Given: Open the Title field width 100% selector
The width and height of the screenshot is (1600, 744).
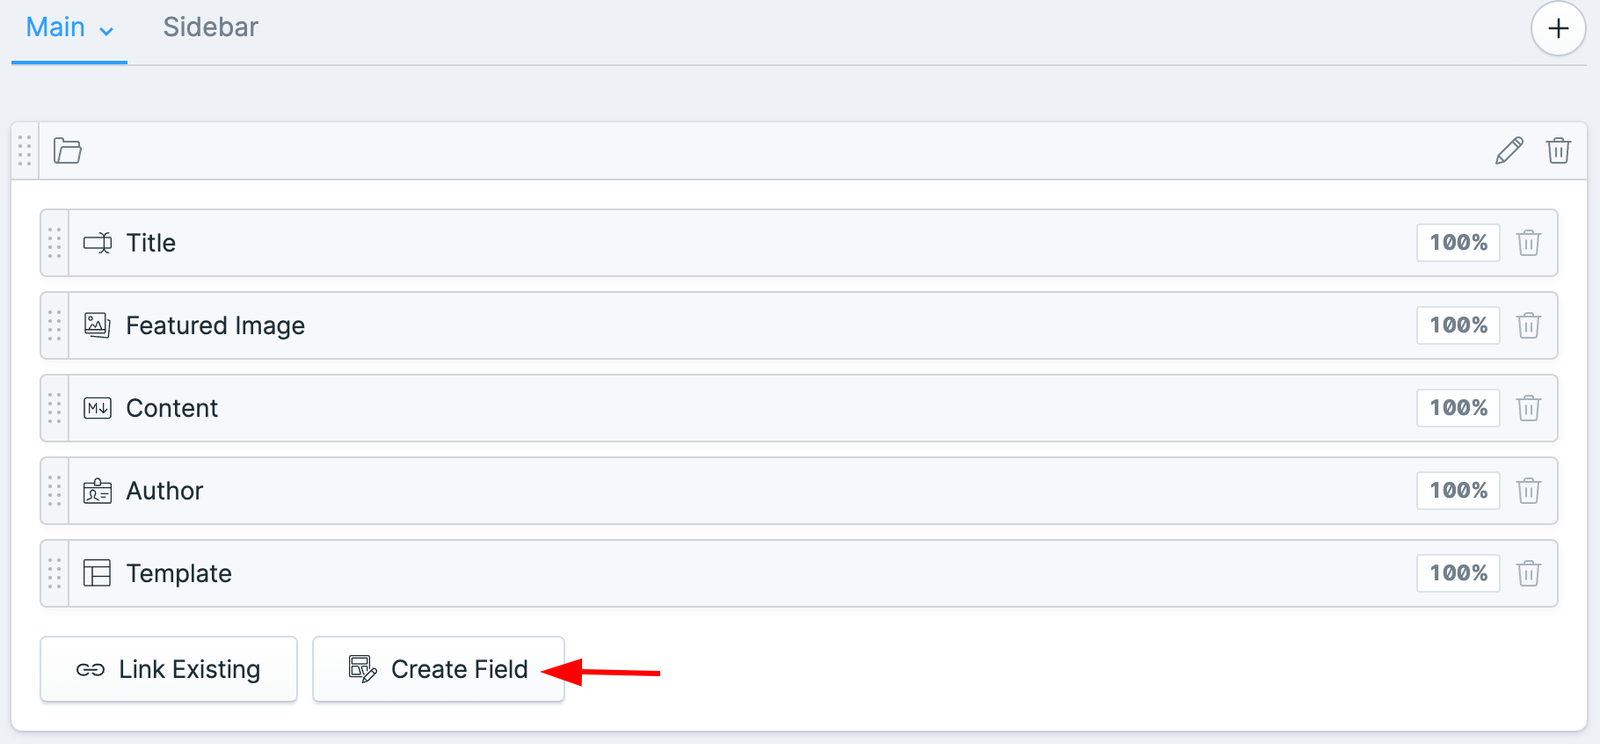Looking at the screenshot, I should pos(1457,243).
